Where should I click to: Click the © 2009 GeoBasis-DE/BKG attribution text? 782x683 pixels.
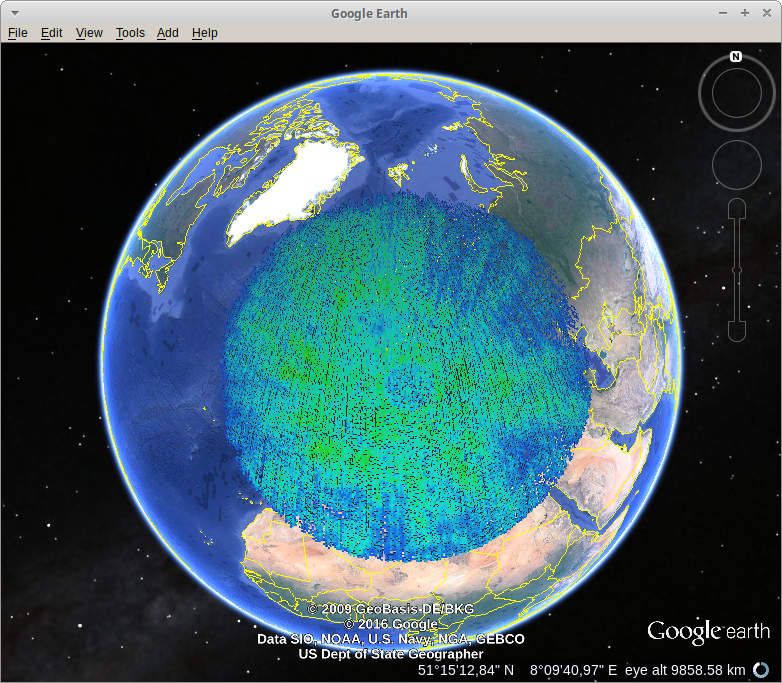[x=391, y=609]
